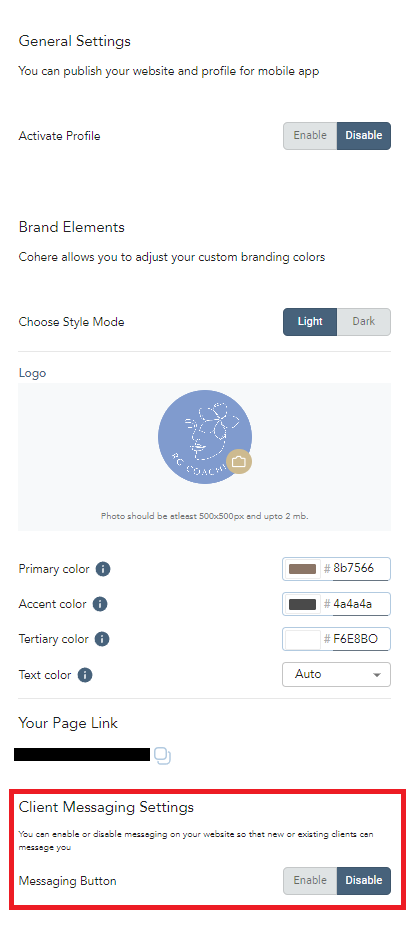Open the Text color Auto dropdown
This screenshot has height=934, width=417.
(337, 674)
